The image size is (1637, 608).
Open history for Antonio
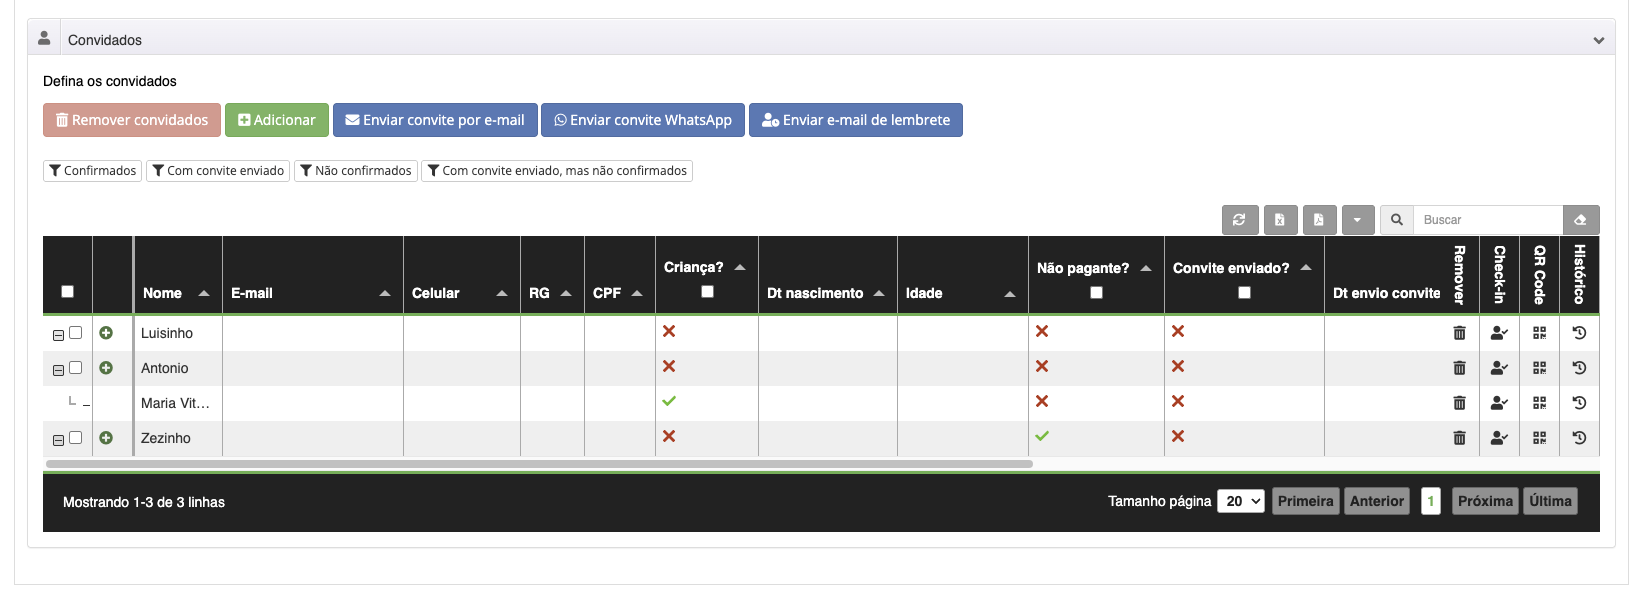tap(1580, 368)
